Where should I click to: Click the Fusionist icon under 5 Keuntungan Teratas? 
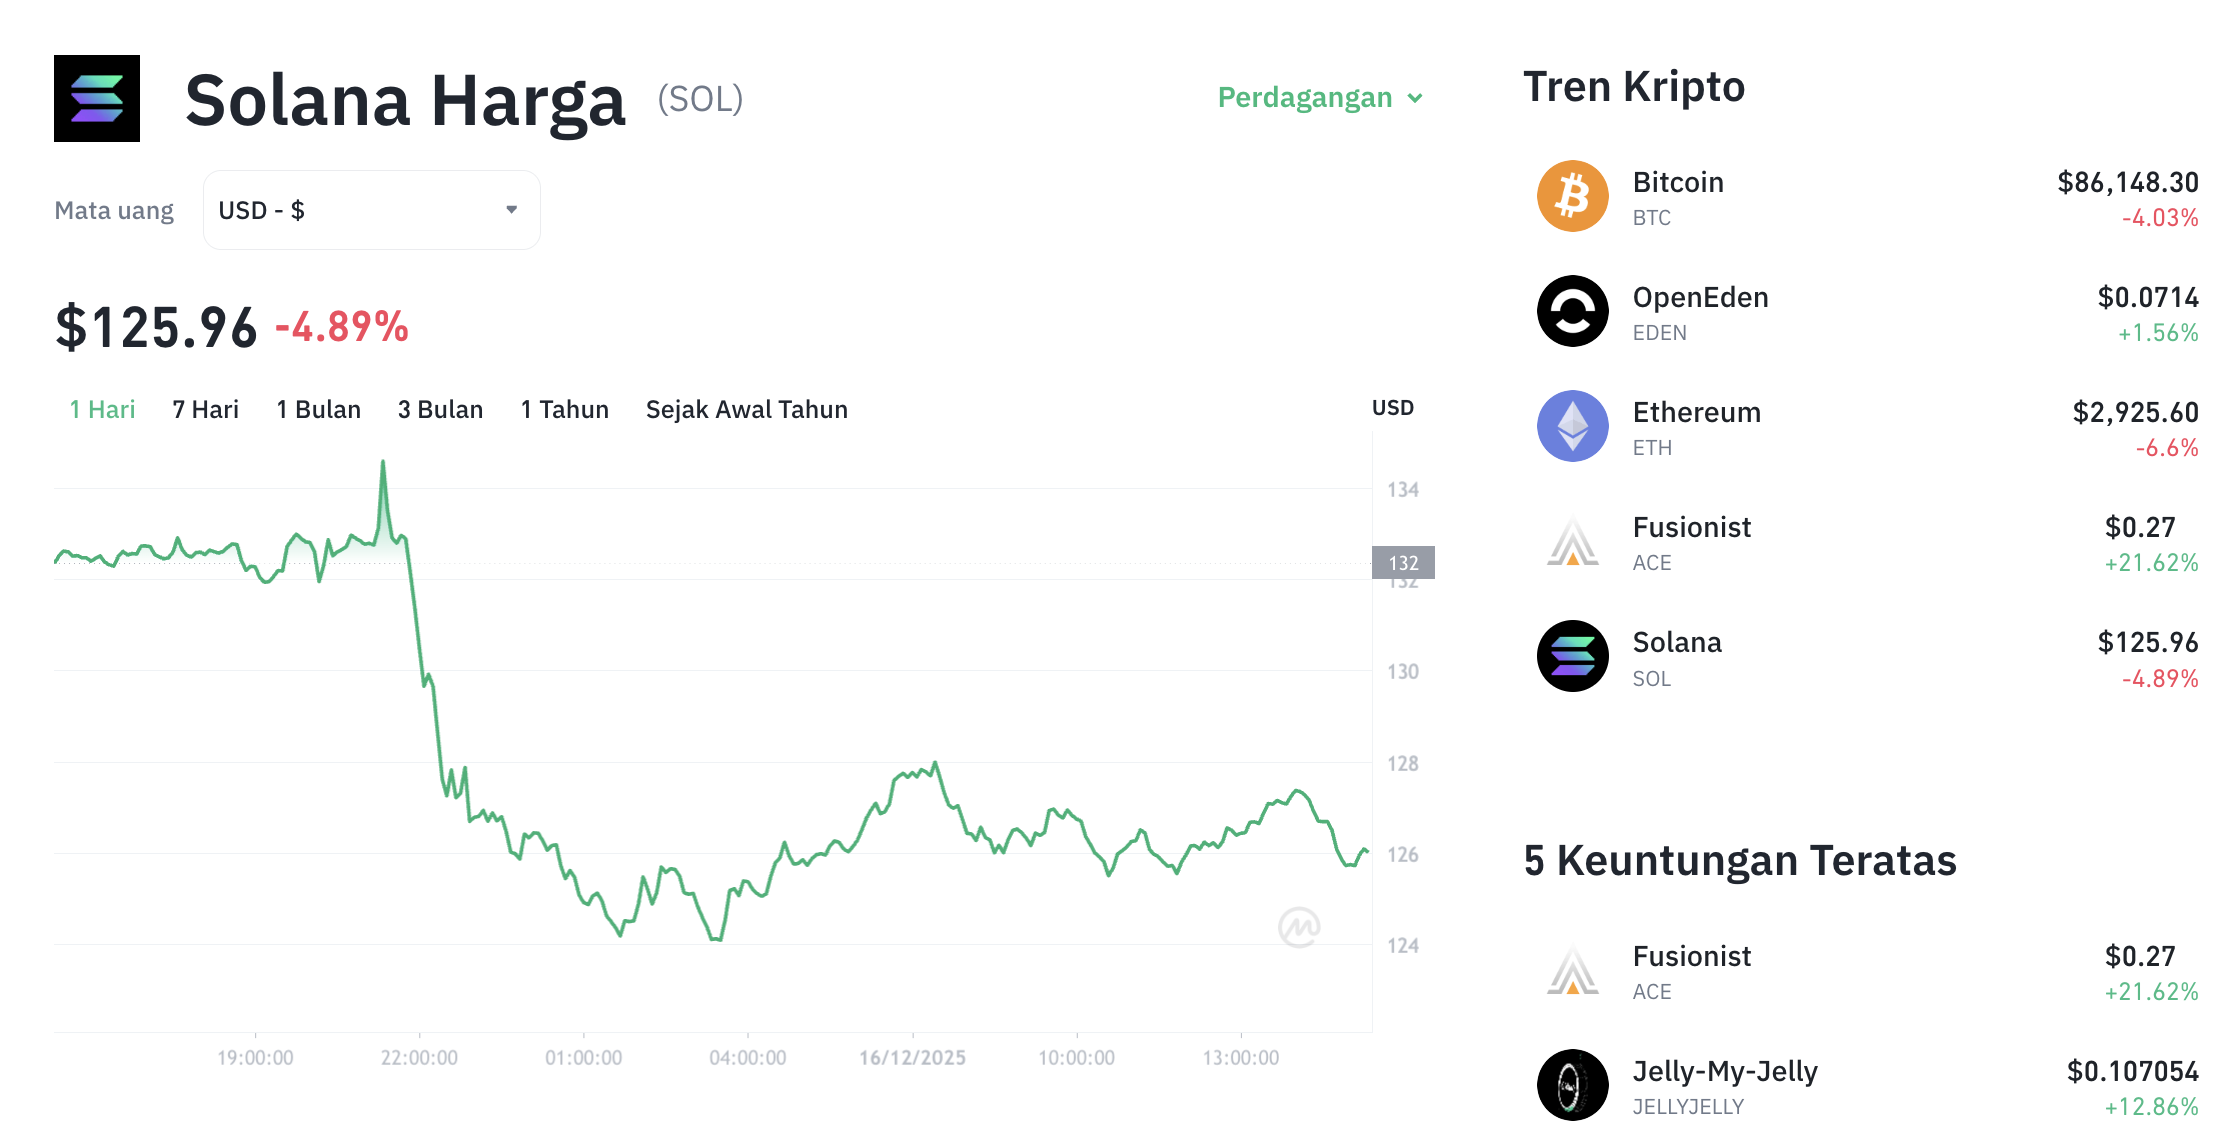click(1572, 971)
